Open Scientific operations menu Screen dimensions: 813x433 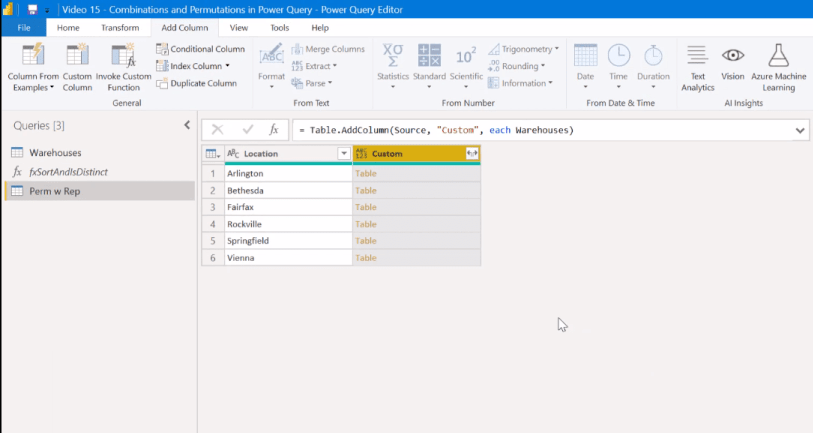click(x=466, y=67)
